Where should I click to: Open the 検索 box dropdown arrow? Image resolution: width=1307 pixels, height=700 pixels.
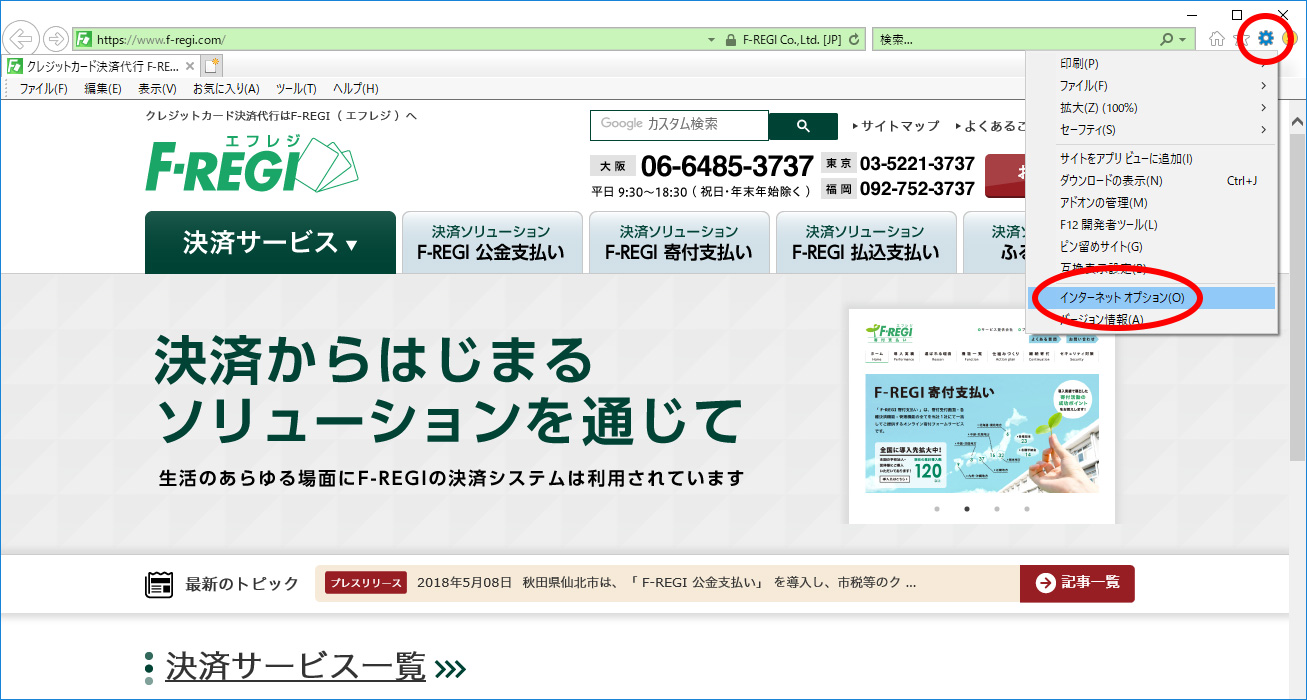coord(1184,40)
